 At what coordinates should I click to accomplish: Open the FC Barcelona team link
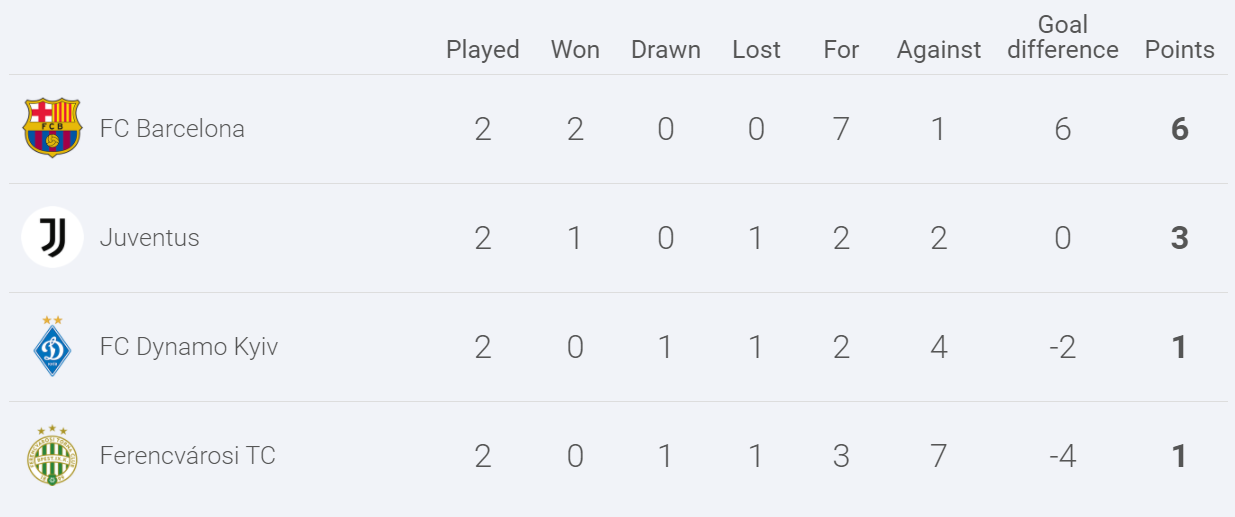[172, 129]
